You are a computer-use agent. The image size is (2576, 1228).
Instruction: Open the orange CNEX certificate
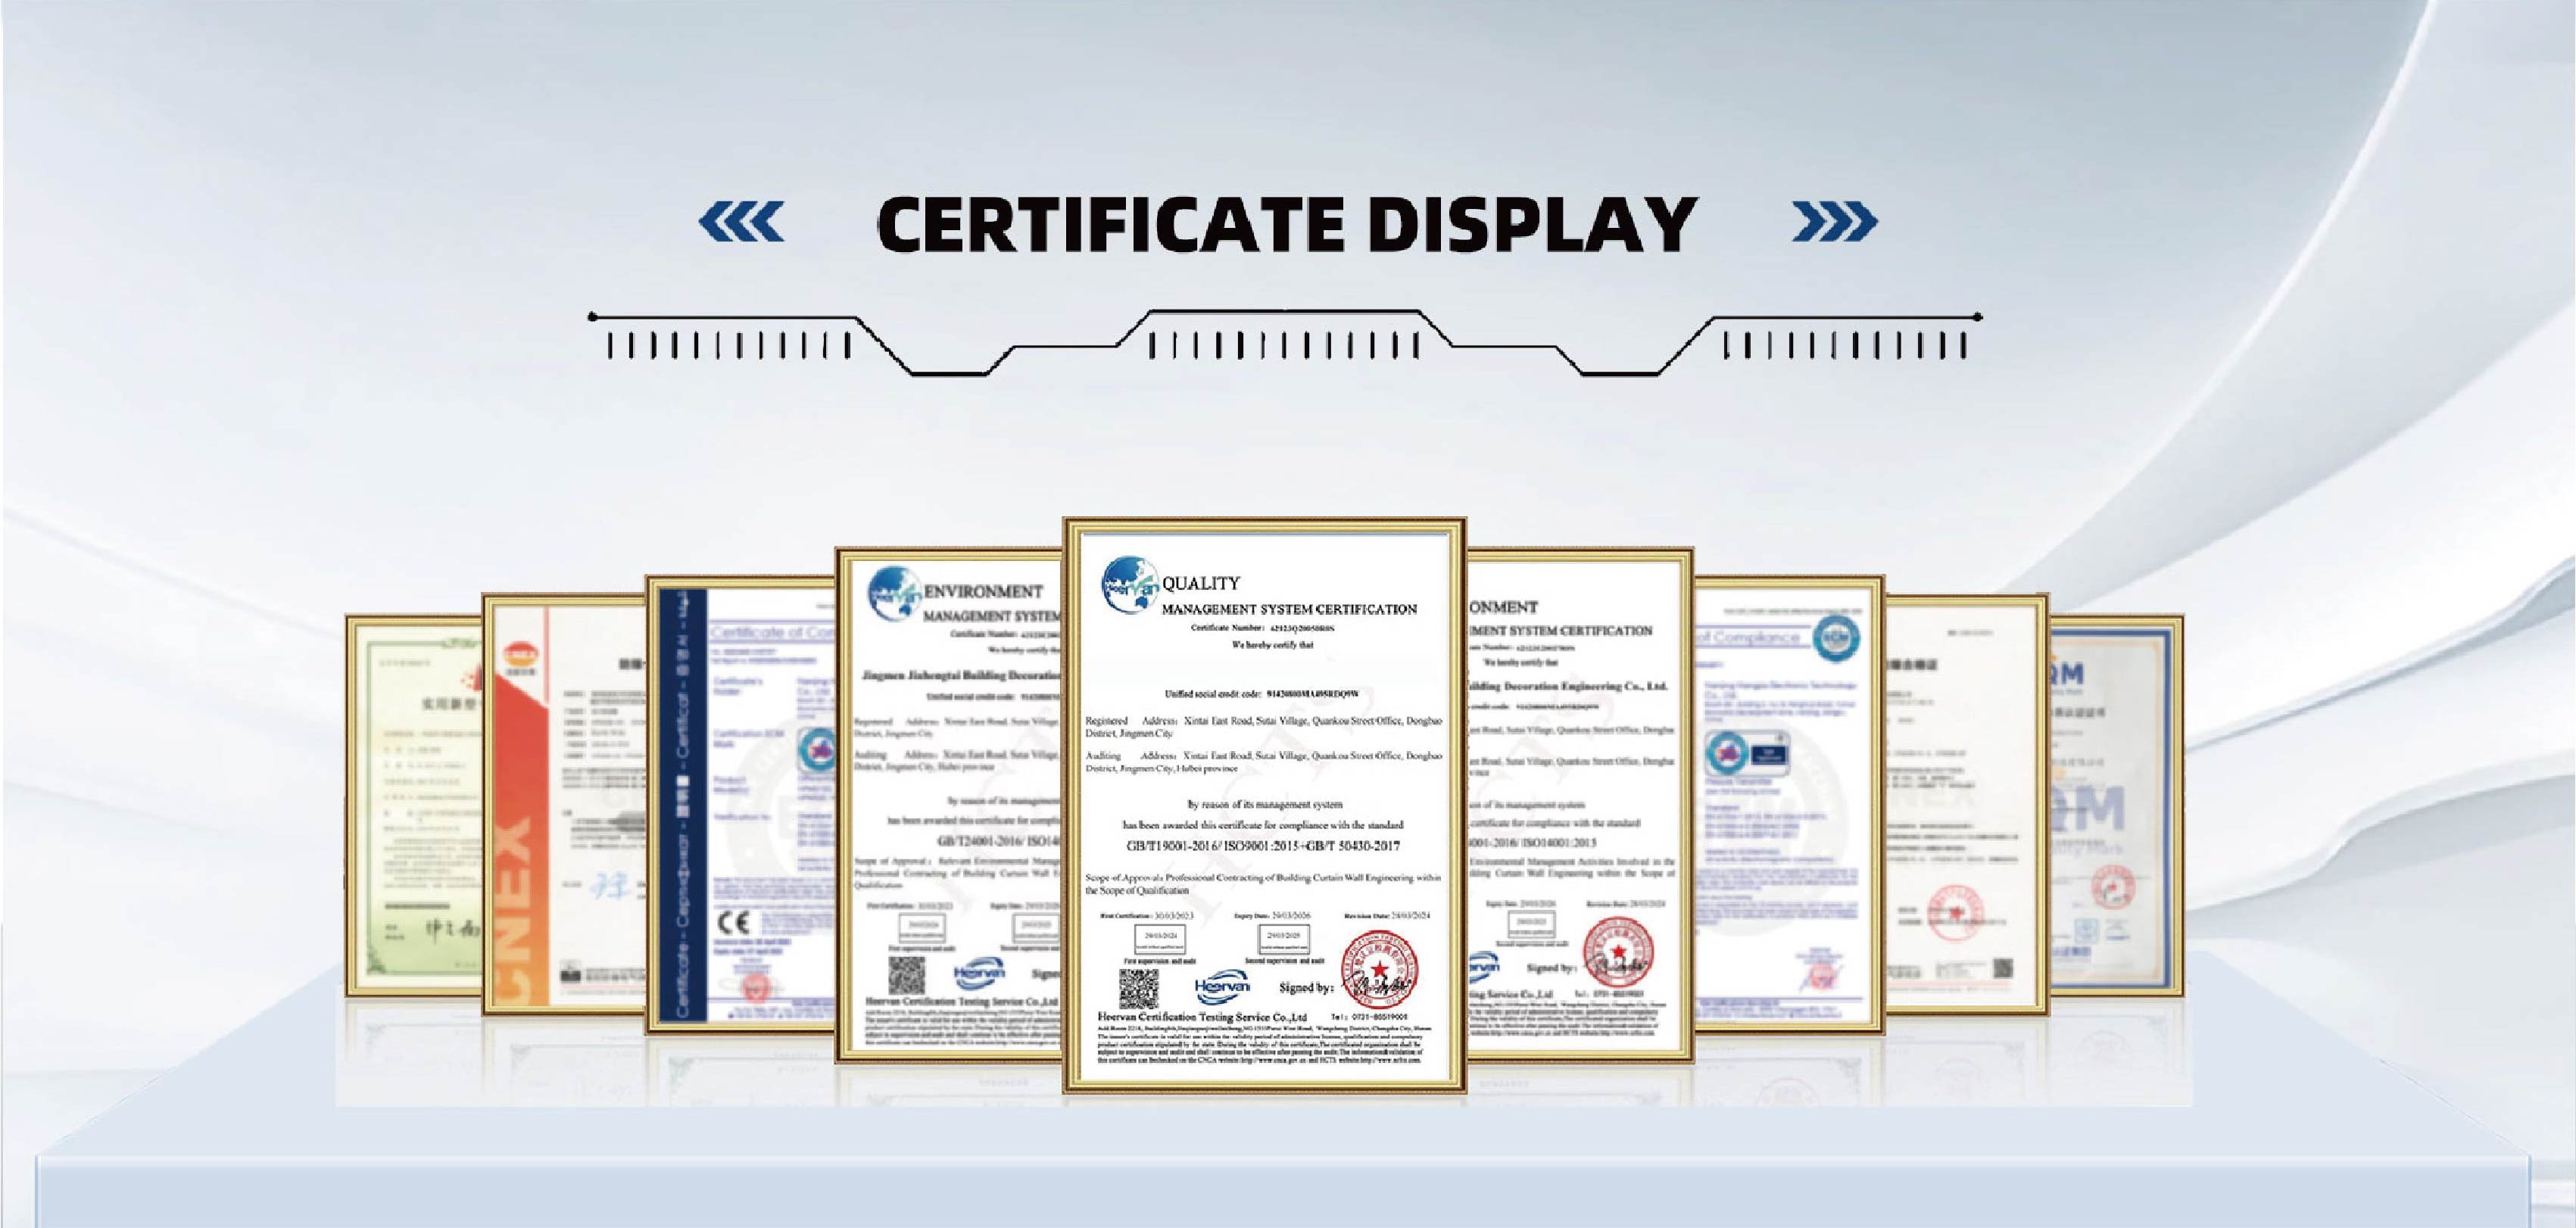pyautogui.click(x=563, y=805)
